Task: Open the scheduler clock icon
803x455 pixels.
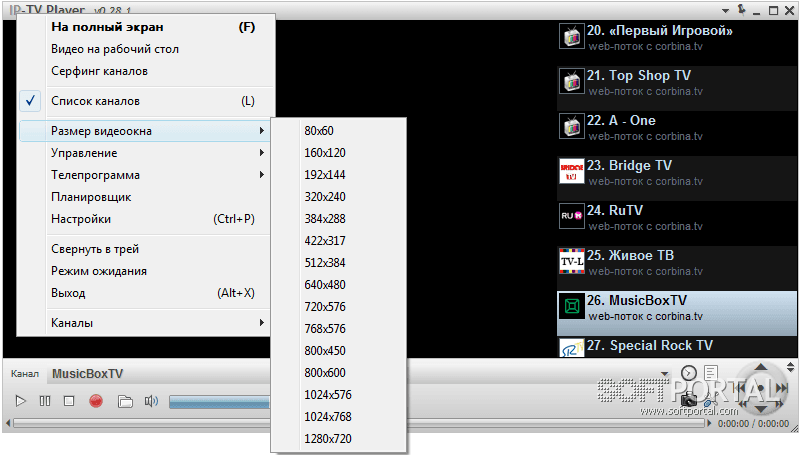Action: click(689, 373)
